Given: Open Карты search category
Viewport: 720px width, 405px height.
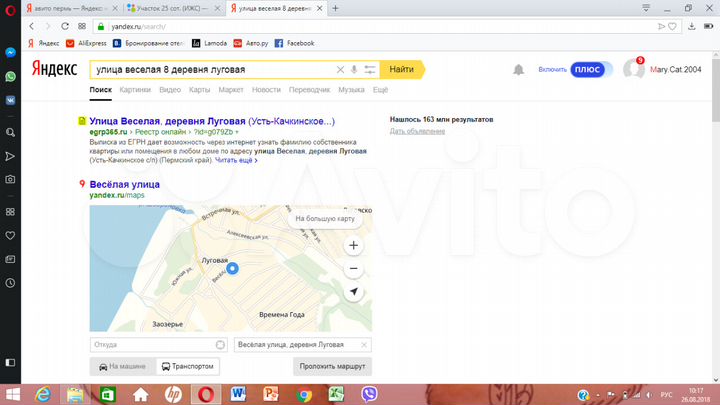Looking at the screenshot, I should pos(199,90).
